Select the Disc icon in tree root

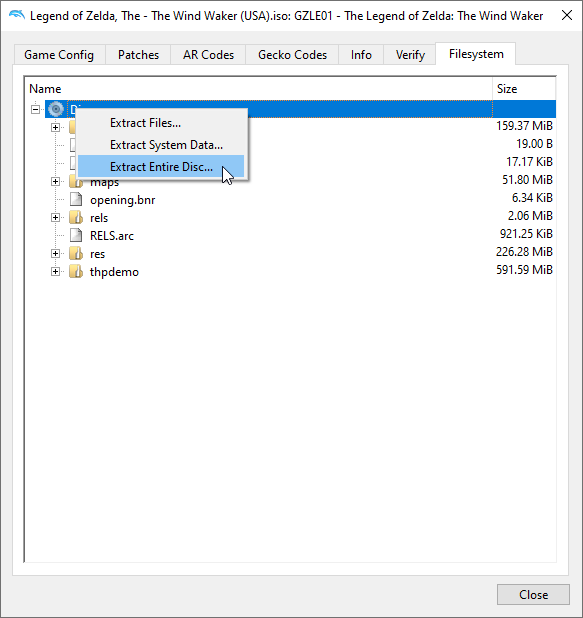(56, 109)
